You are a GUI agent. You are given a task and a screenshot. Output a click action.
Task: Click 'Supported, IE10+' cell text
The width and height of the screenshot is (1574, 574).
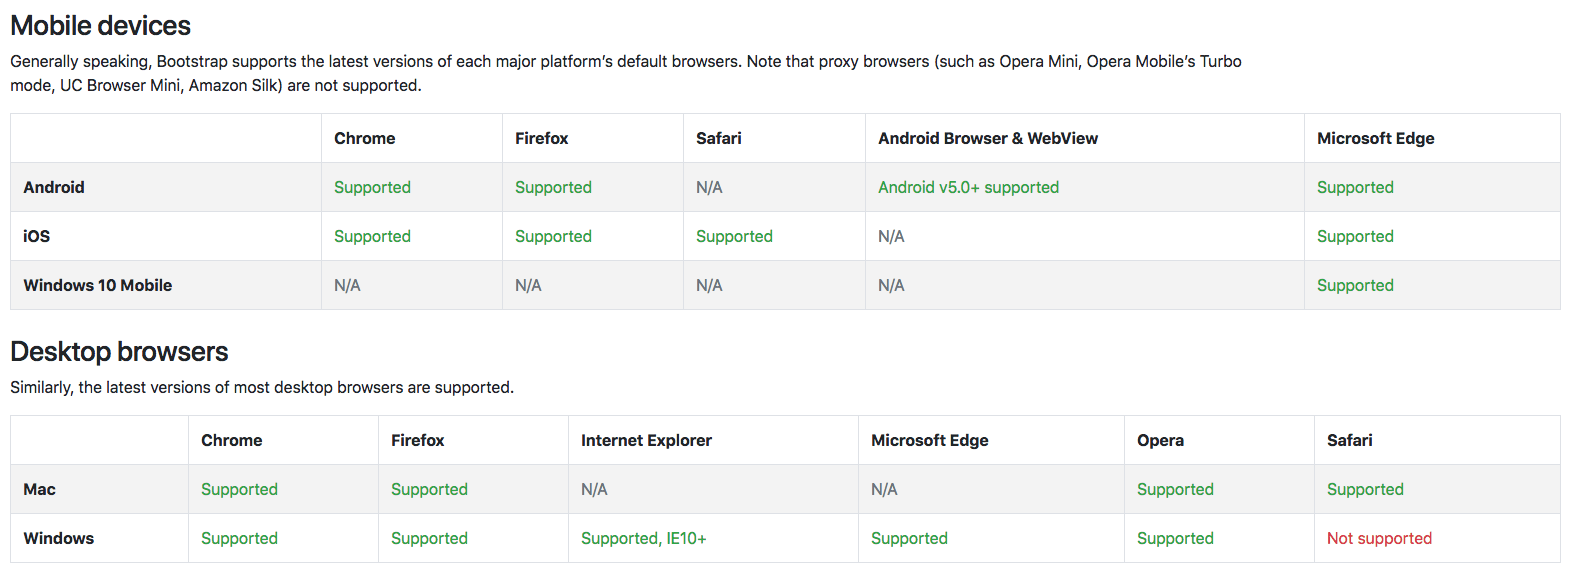643,538
